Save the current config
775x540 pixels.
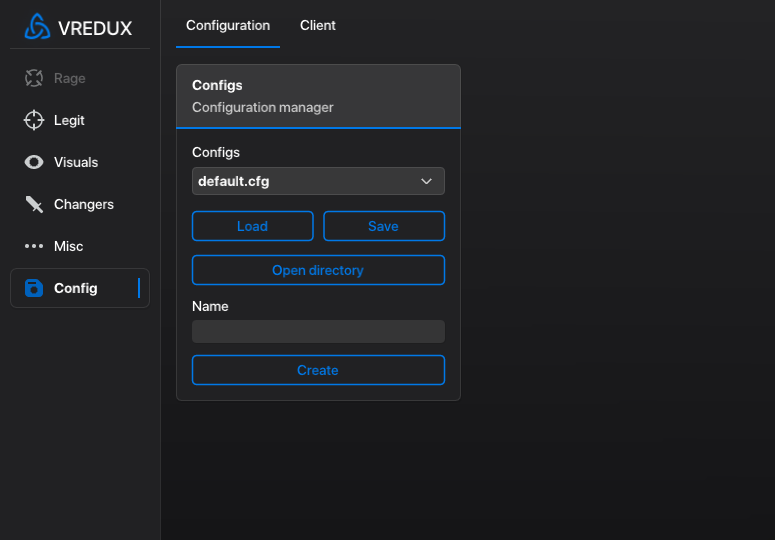click(x=384, y=226)
